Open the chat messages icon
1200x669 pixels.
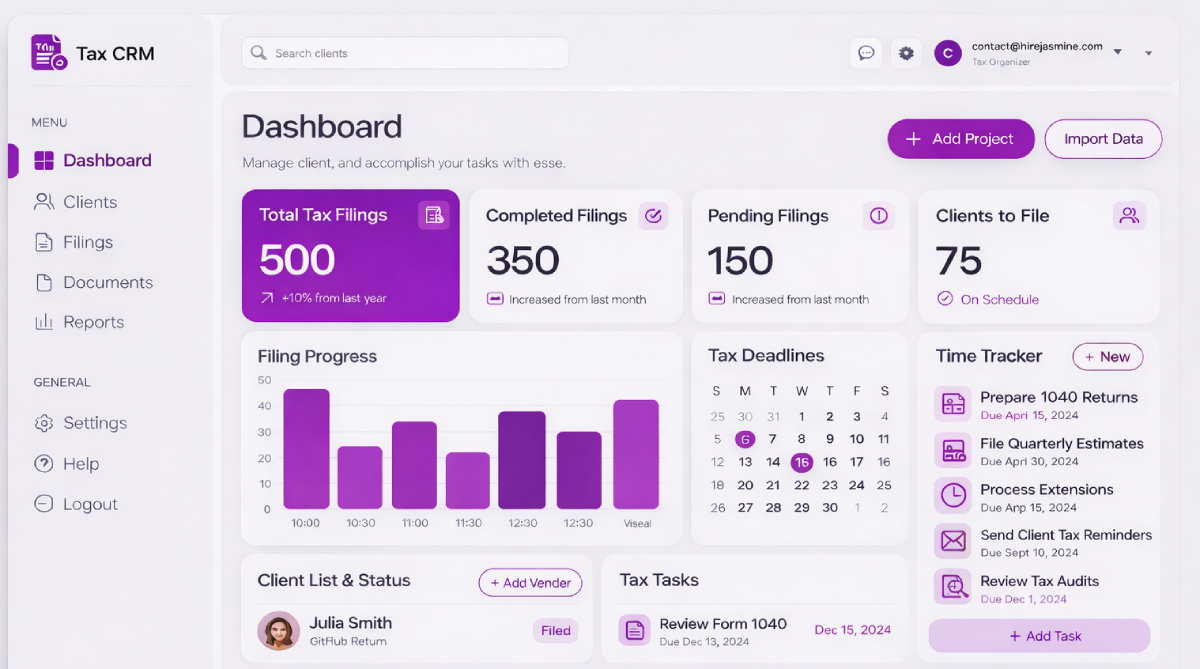coord(866,53)
